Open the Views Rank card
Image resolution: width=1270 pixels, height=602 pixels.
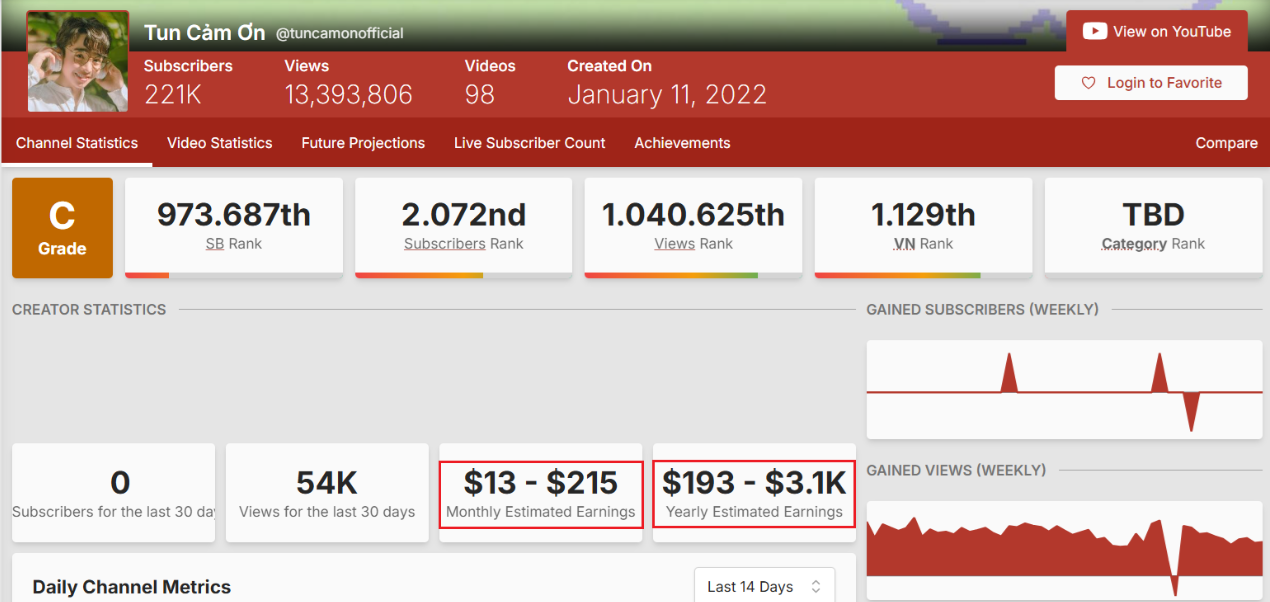pyautogui.click(x=693, y=227)
